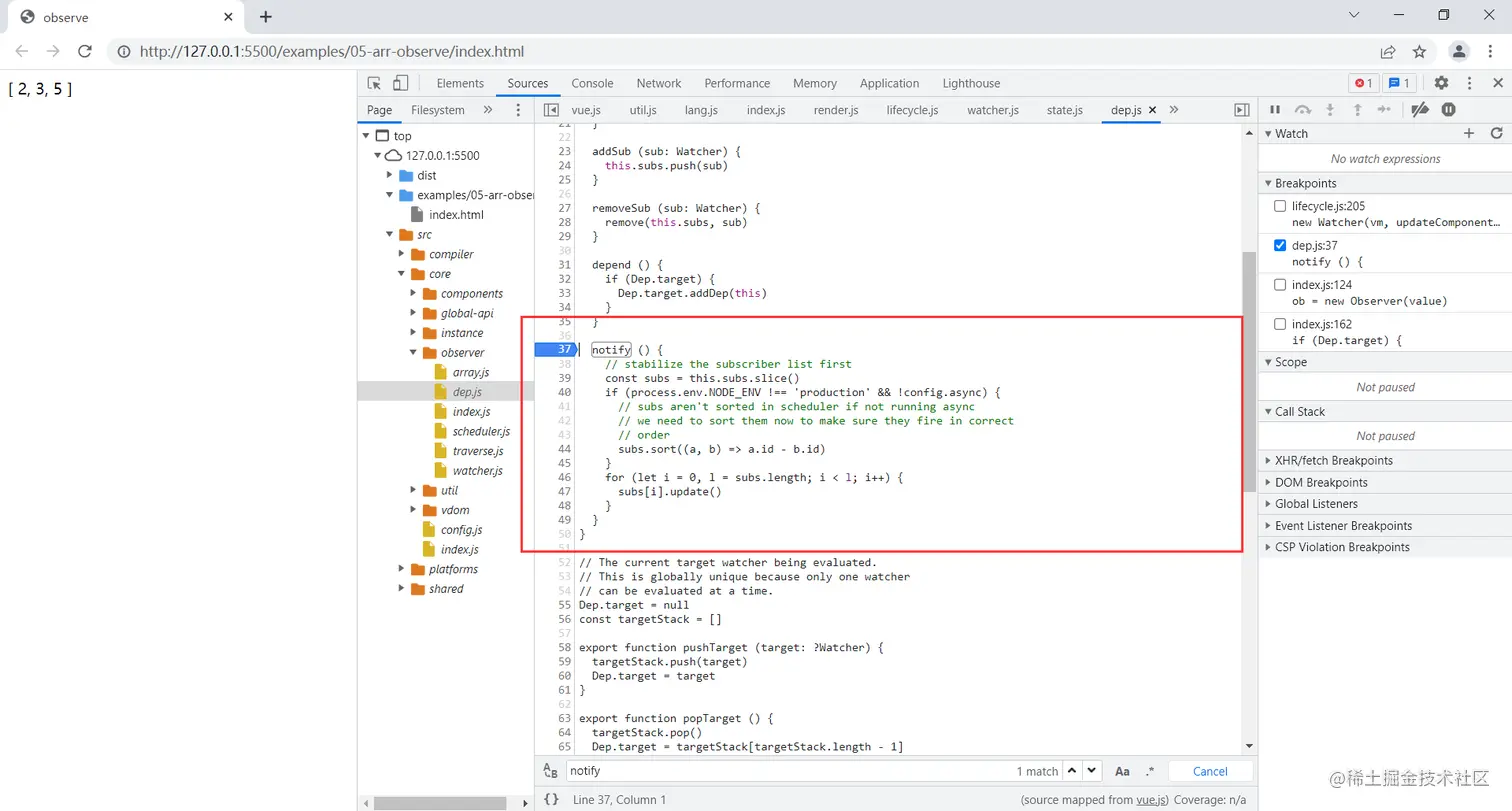Viewport: 1512px width, 811px height.
Task: Switch to the lifecycle.js file tab
Action: pyautogui.click(x=912, y=110)
